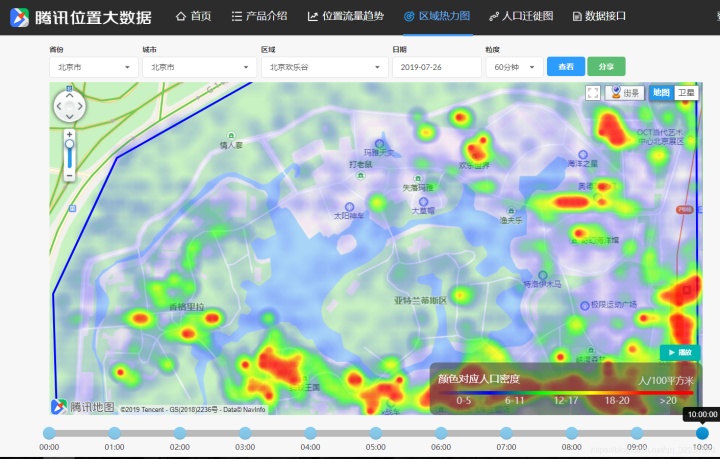Click the 腾讯地图 logo on map

pos(83,406)
